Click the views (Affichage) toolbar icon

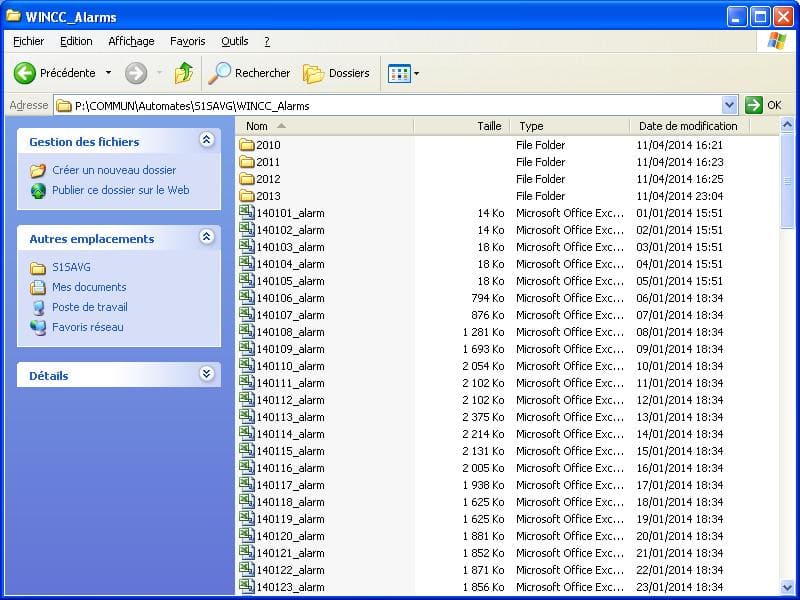(399, 73)
